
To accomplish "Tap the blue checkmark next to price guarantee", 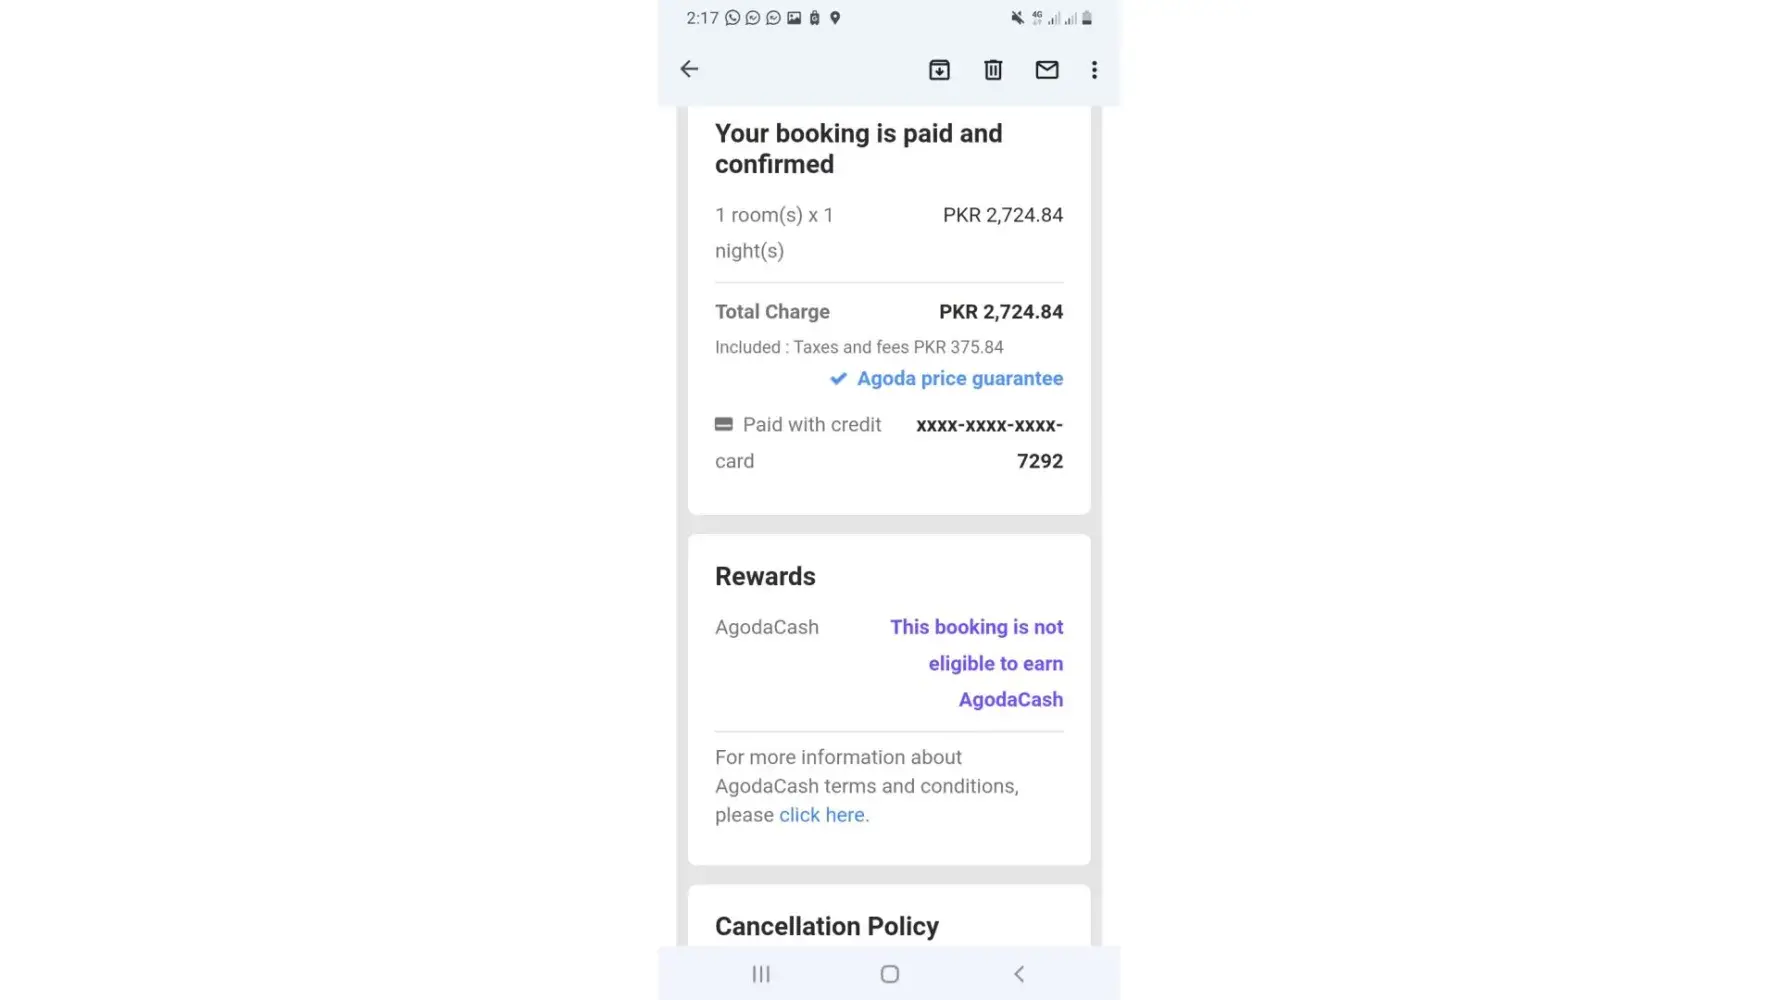I will [x=838, y=379].
